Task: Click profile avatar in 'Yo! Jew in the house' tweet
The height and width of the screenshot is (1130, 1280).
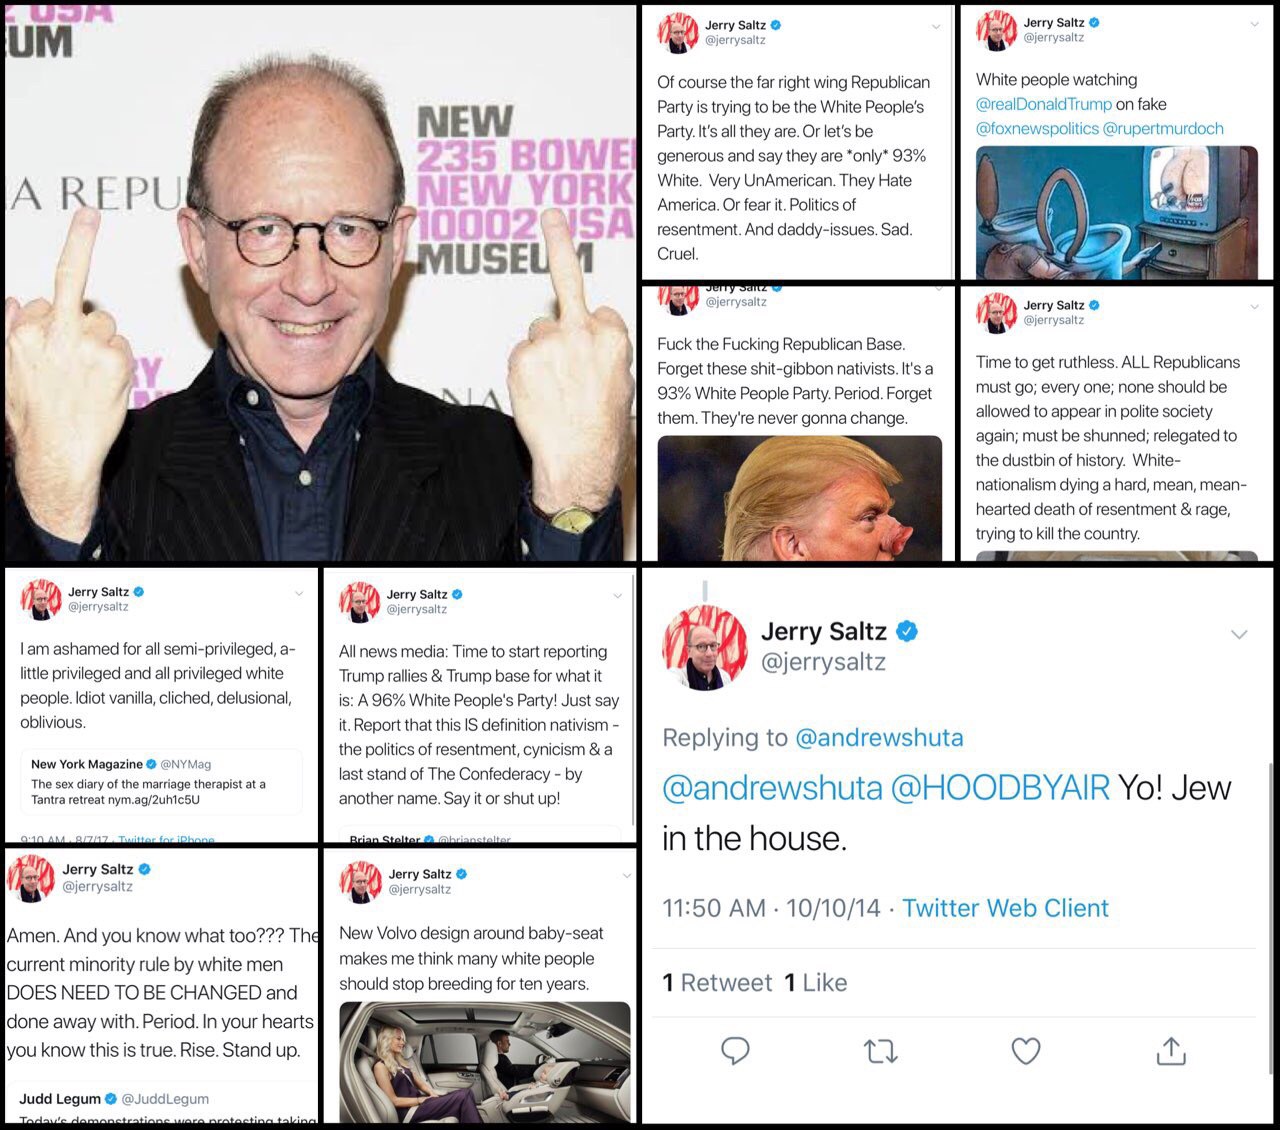Action: point(705,646)
